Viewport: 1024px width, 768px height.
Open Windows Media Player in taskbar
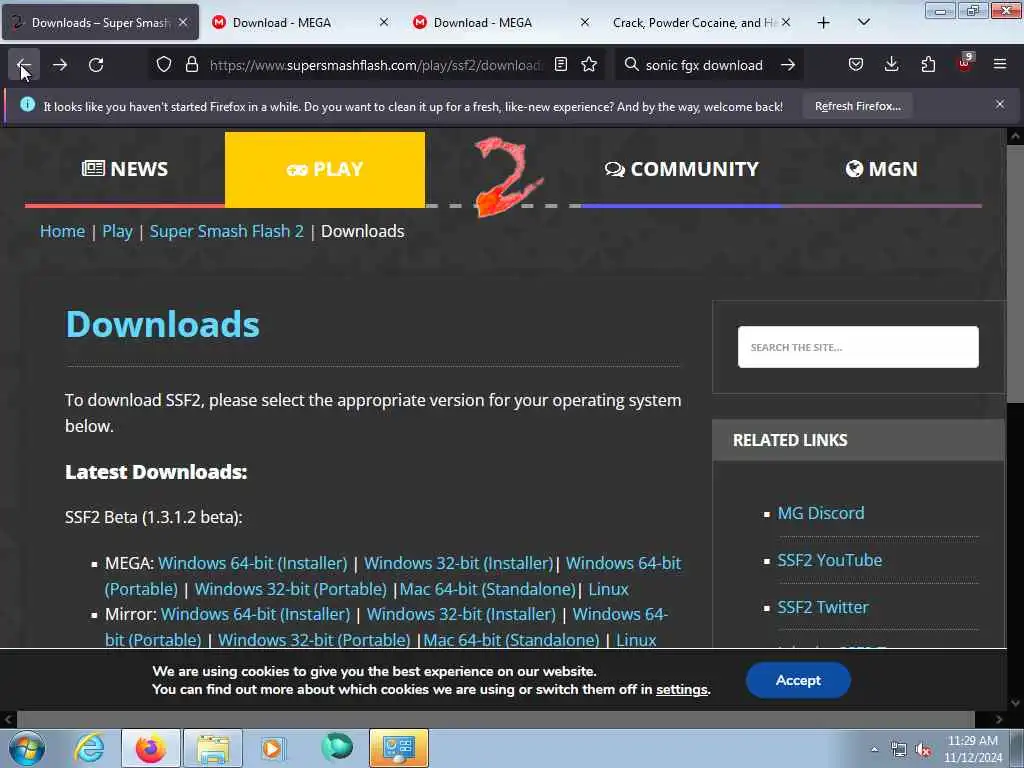[x=272, y=748]
